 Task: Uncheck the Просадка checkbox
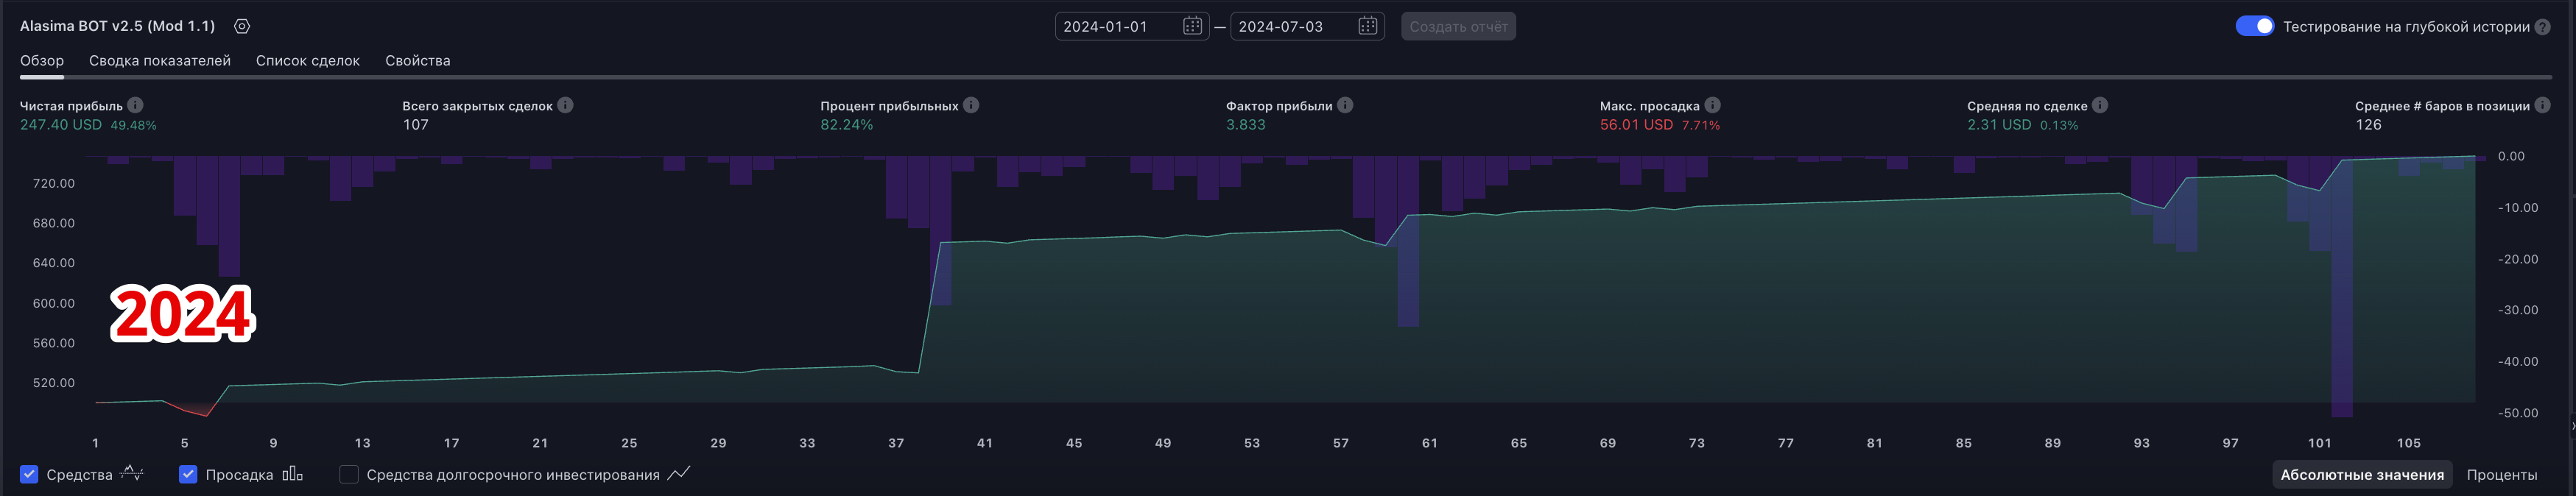point(188,474)
